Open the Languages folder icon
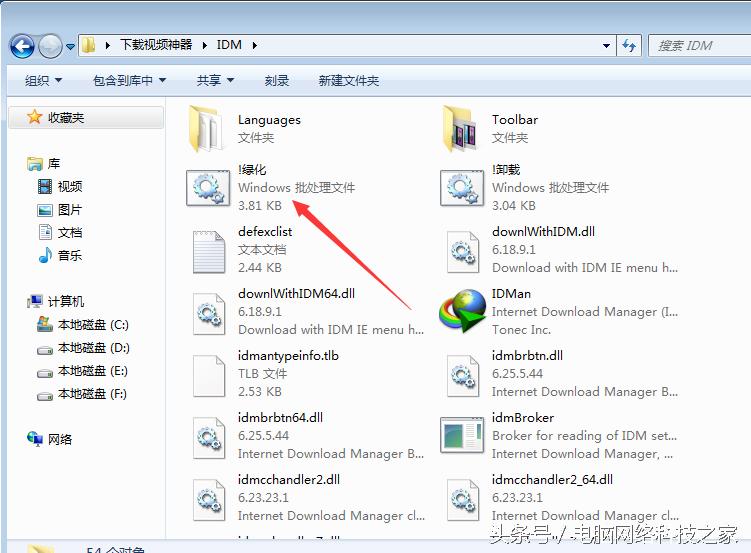This screenshot has height=553, width=751. coord(208,128)
